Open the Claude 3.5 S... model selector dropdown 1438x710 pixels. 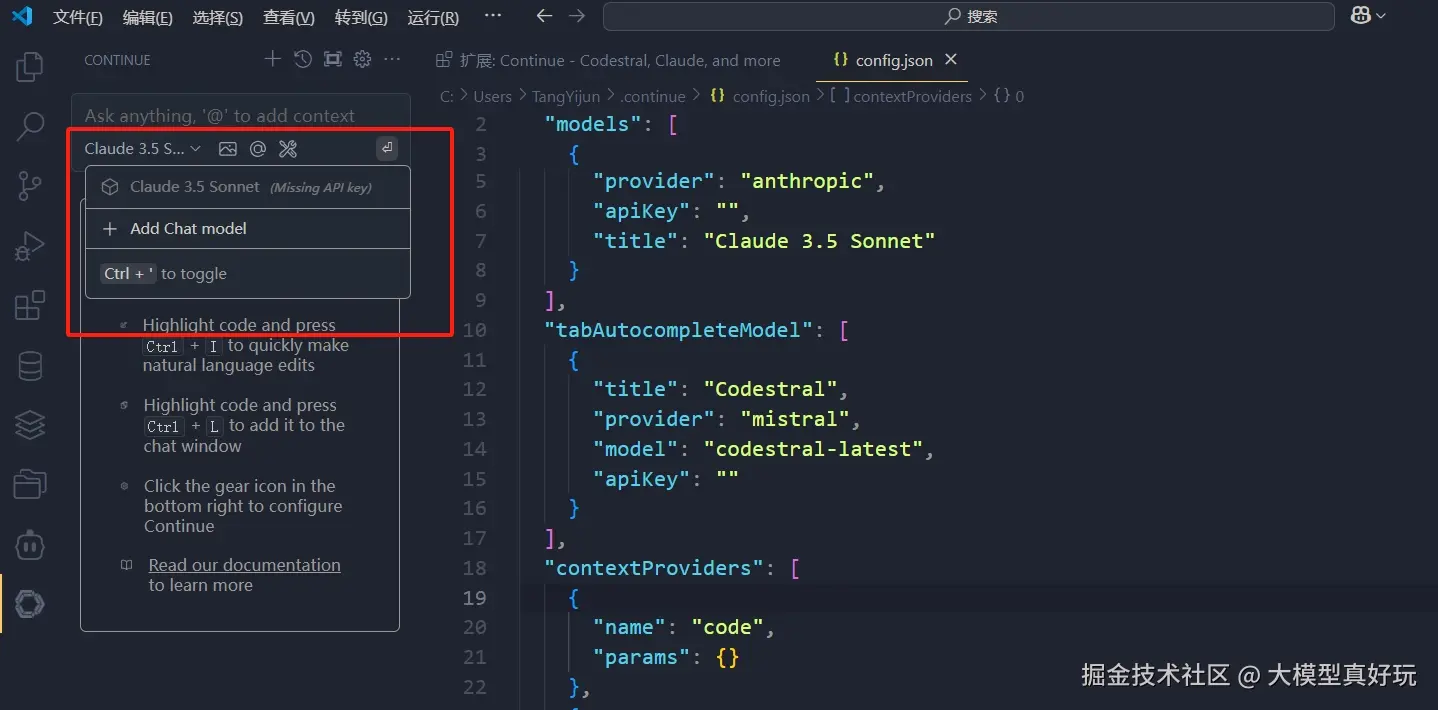coord(143,149)
